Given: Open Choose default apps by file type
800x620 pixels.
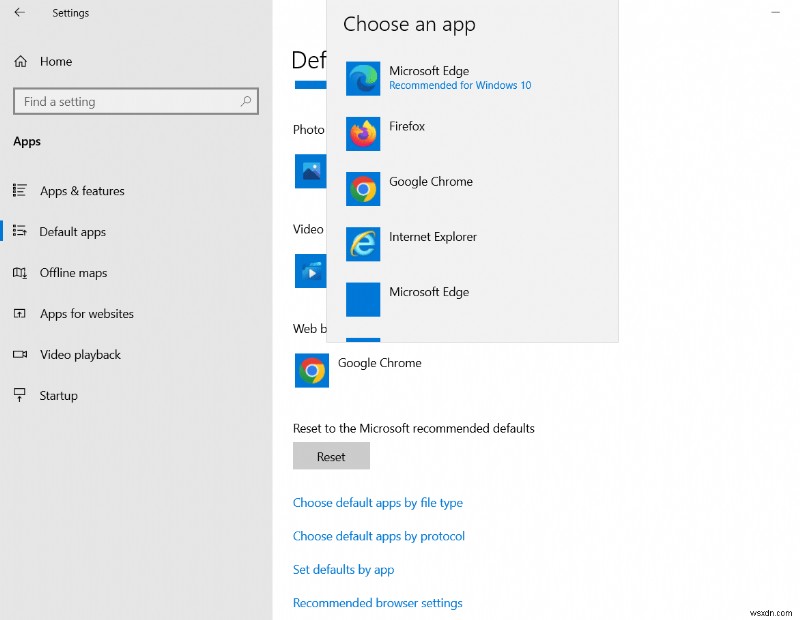Looking at the screenshot, I should pos(377,502).
